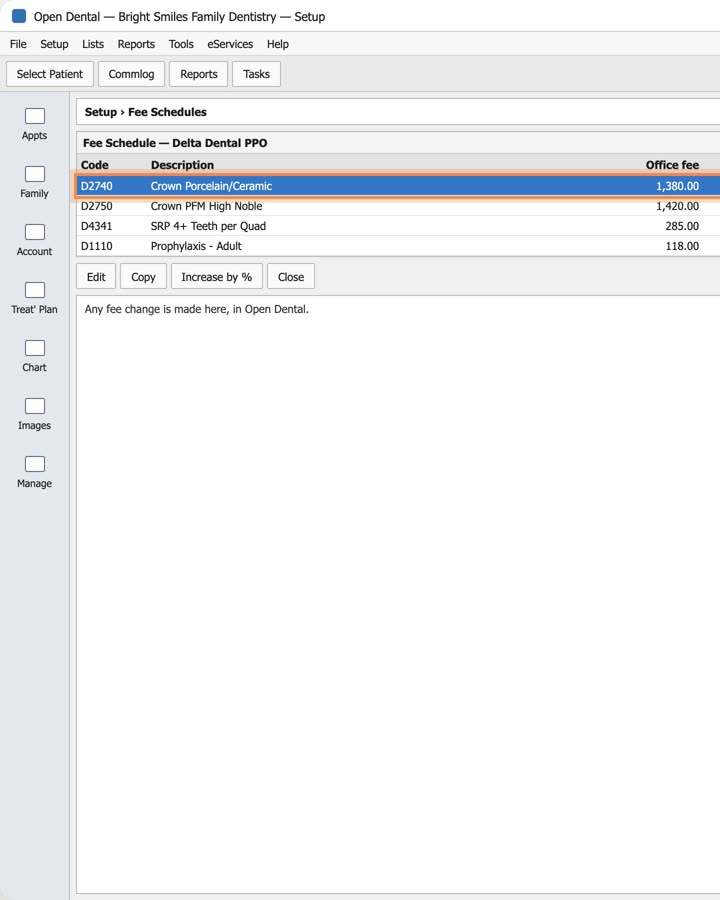
Task: Click Fee Schedule — Delta Dental PPO title
Action: [x=175, y=143]
